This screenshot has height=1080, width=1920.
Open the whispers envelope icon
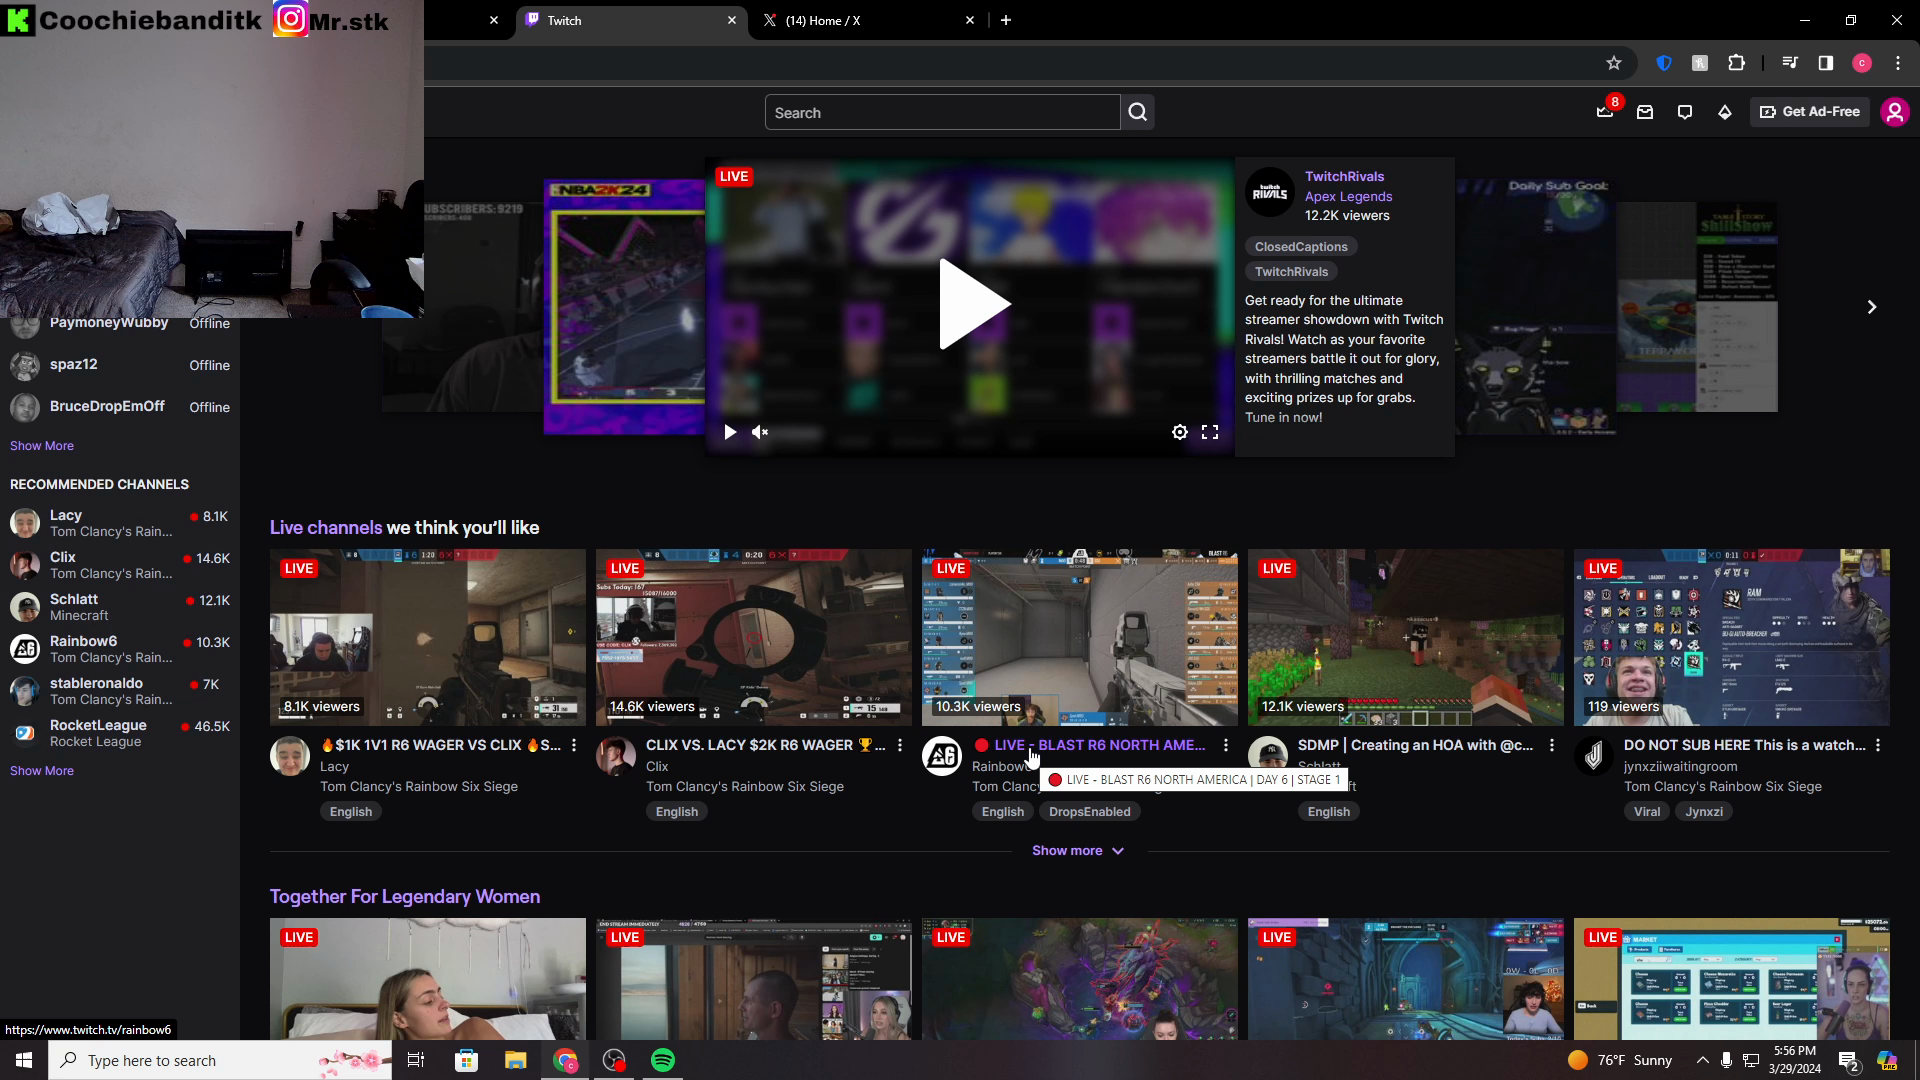point(1645,112)
